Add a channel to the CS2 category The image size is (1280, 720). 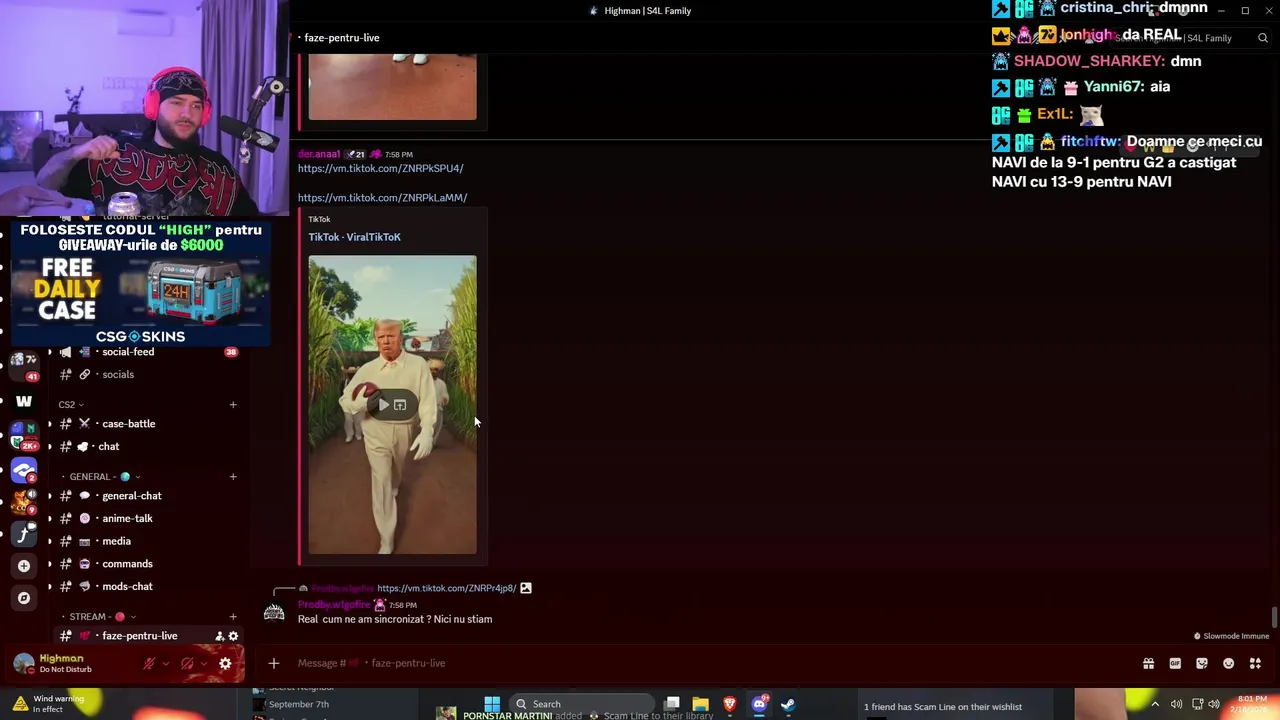233,405
